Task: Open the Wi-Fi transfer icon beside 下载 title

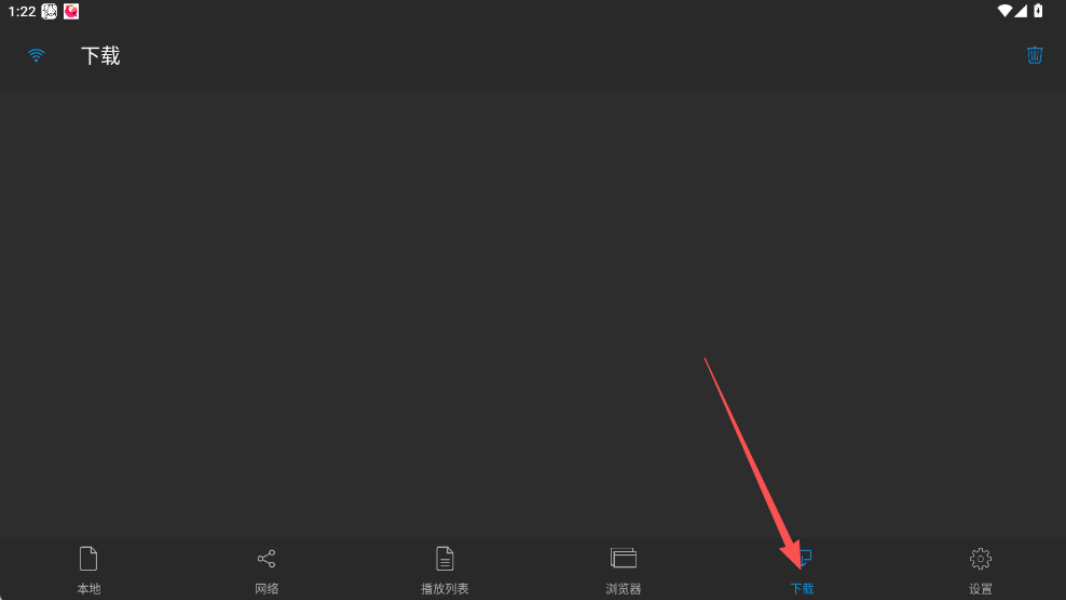Action: click(36, 55)
